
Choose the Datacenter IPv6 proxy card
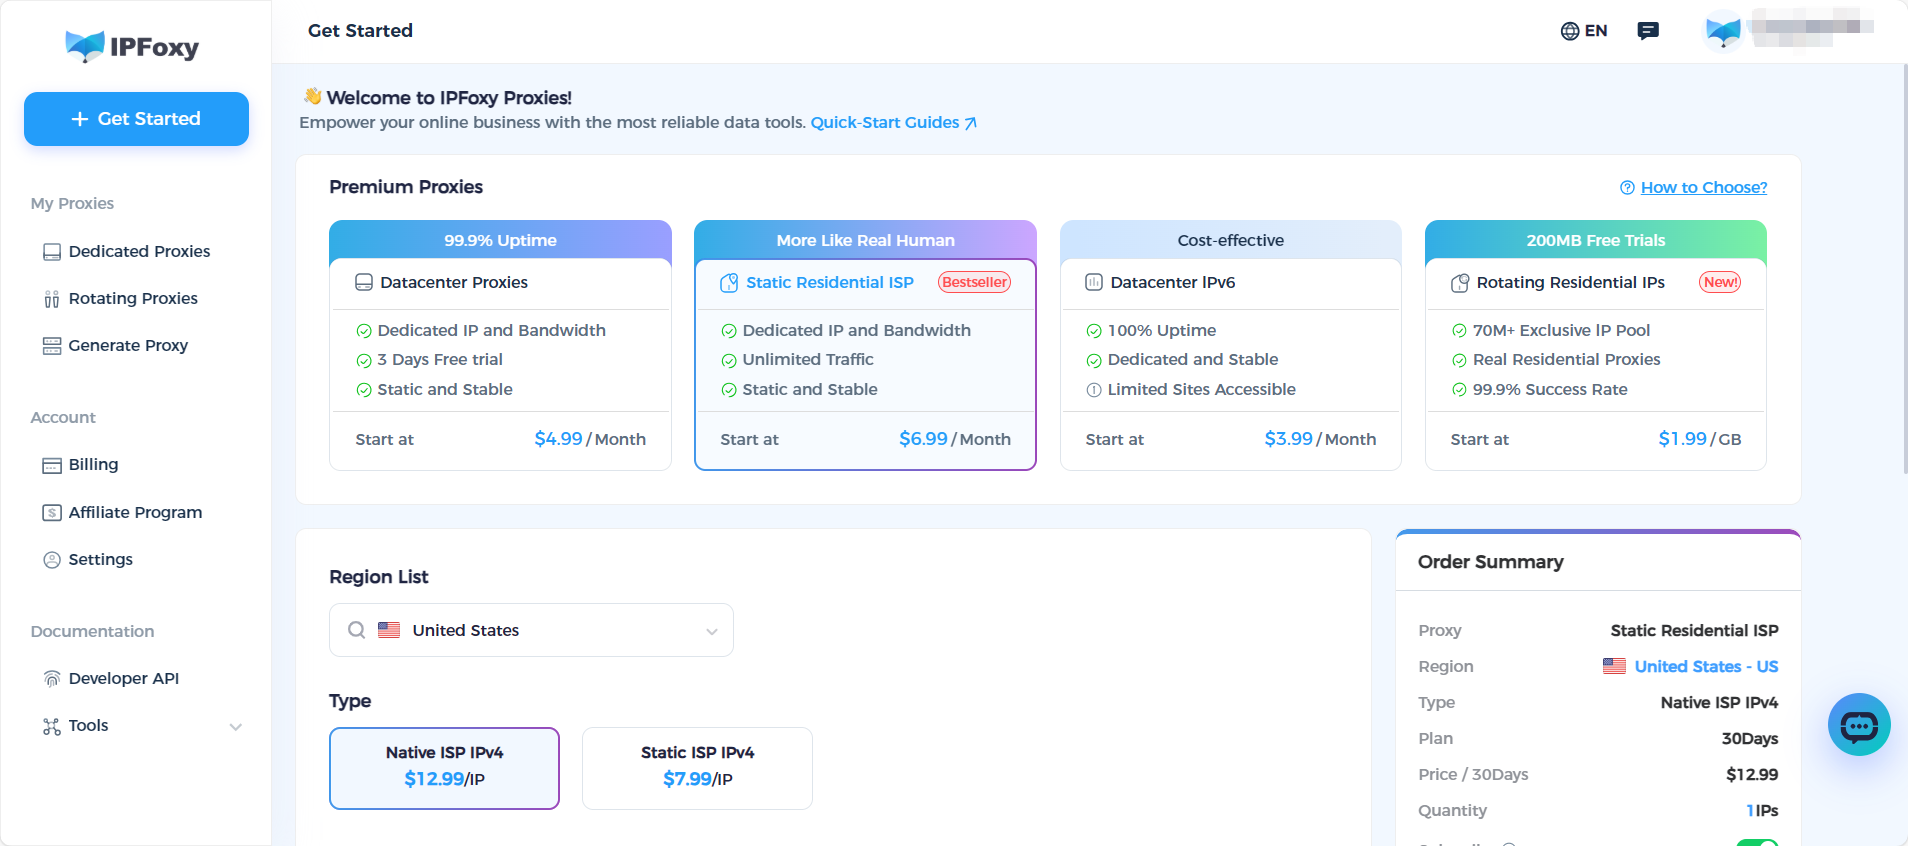click(1230, 345)
